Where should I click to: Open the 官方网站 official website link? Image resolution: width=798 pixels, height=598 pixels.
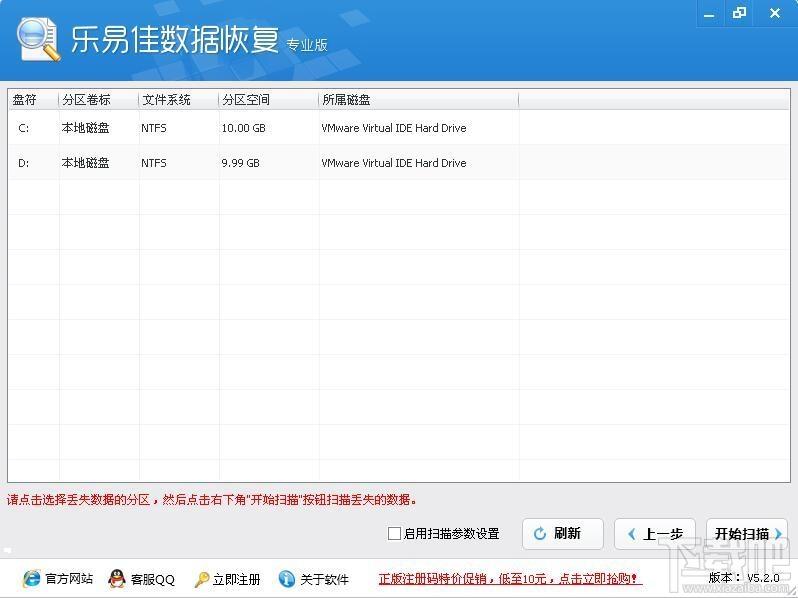(32, 579)
